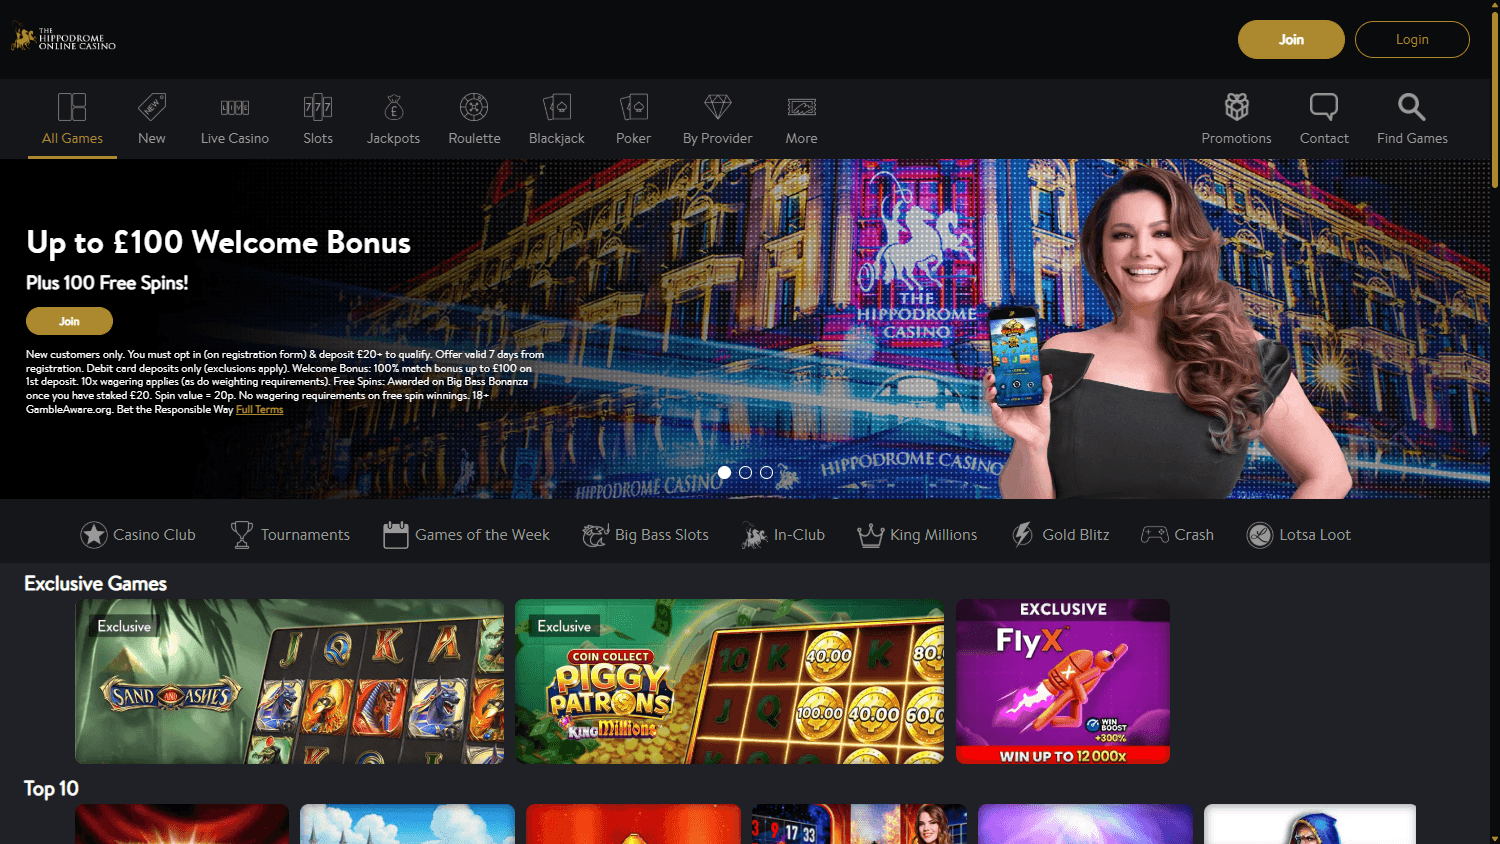Open the New games tag icon

coord(152,107)
